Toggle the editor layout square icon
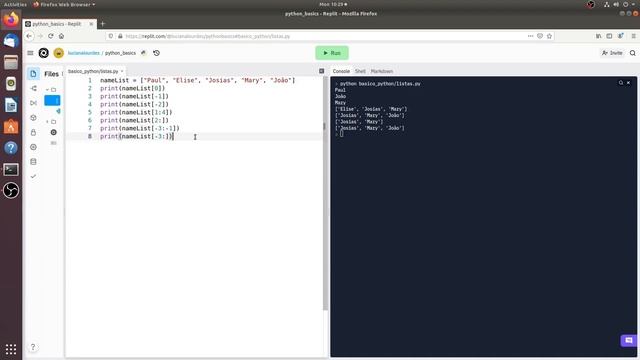The height and width of the screenshot is (360, 640). (322, 71)
